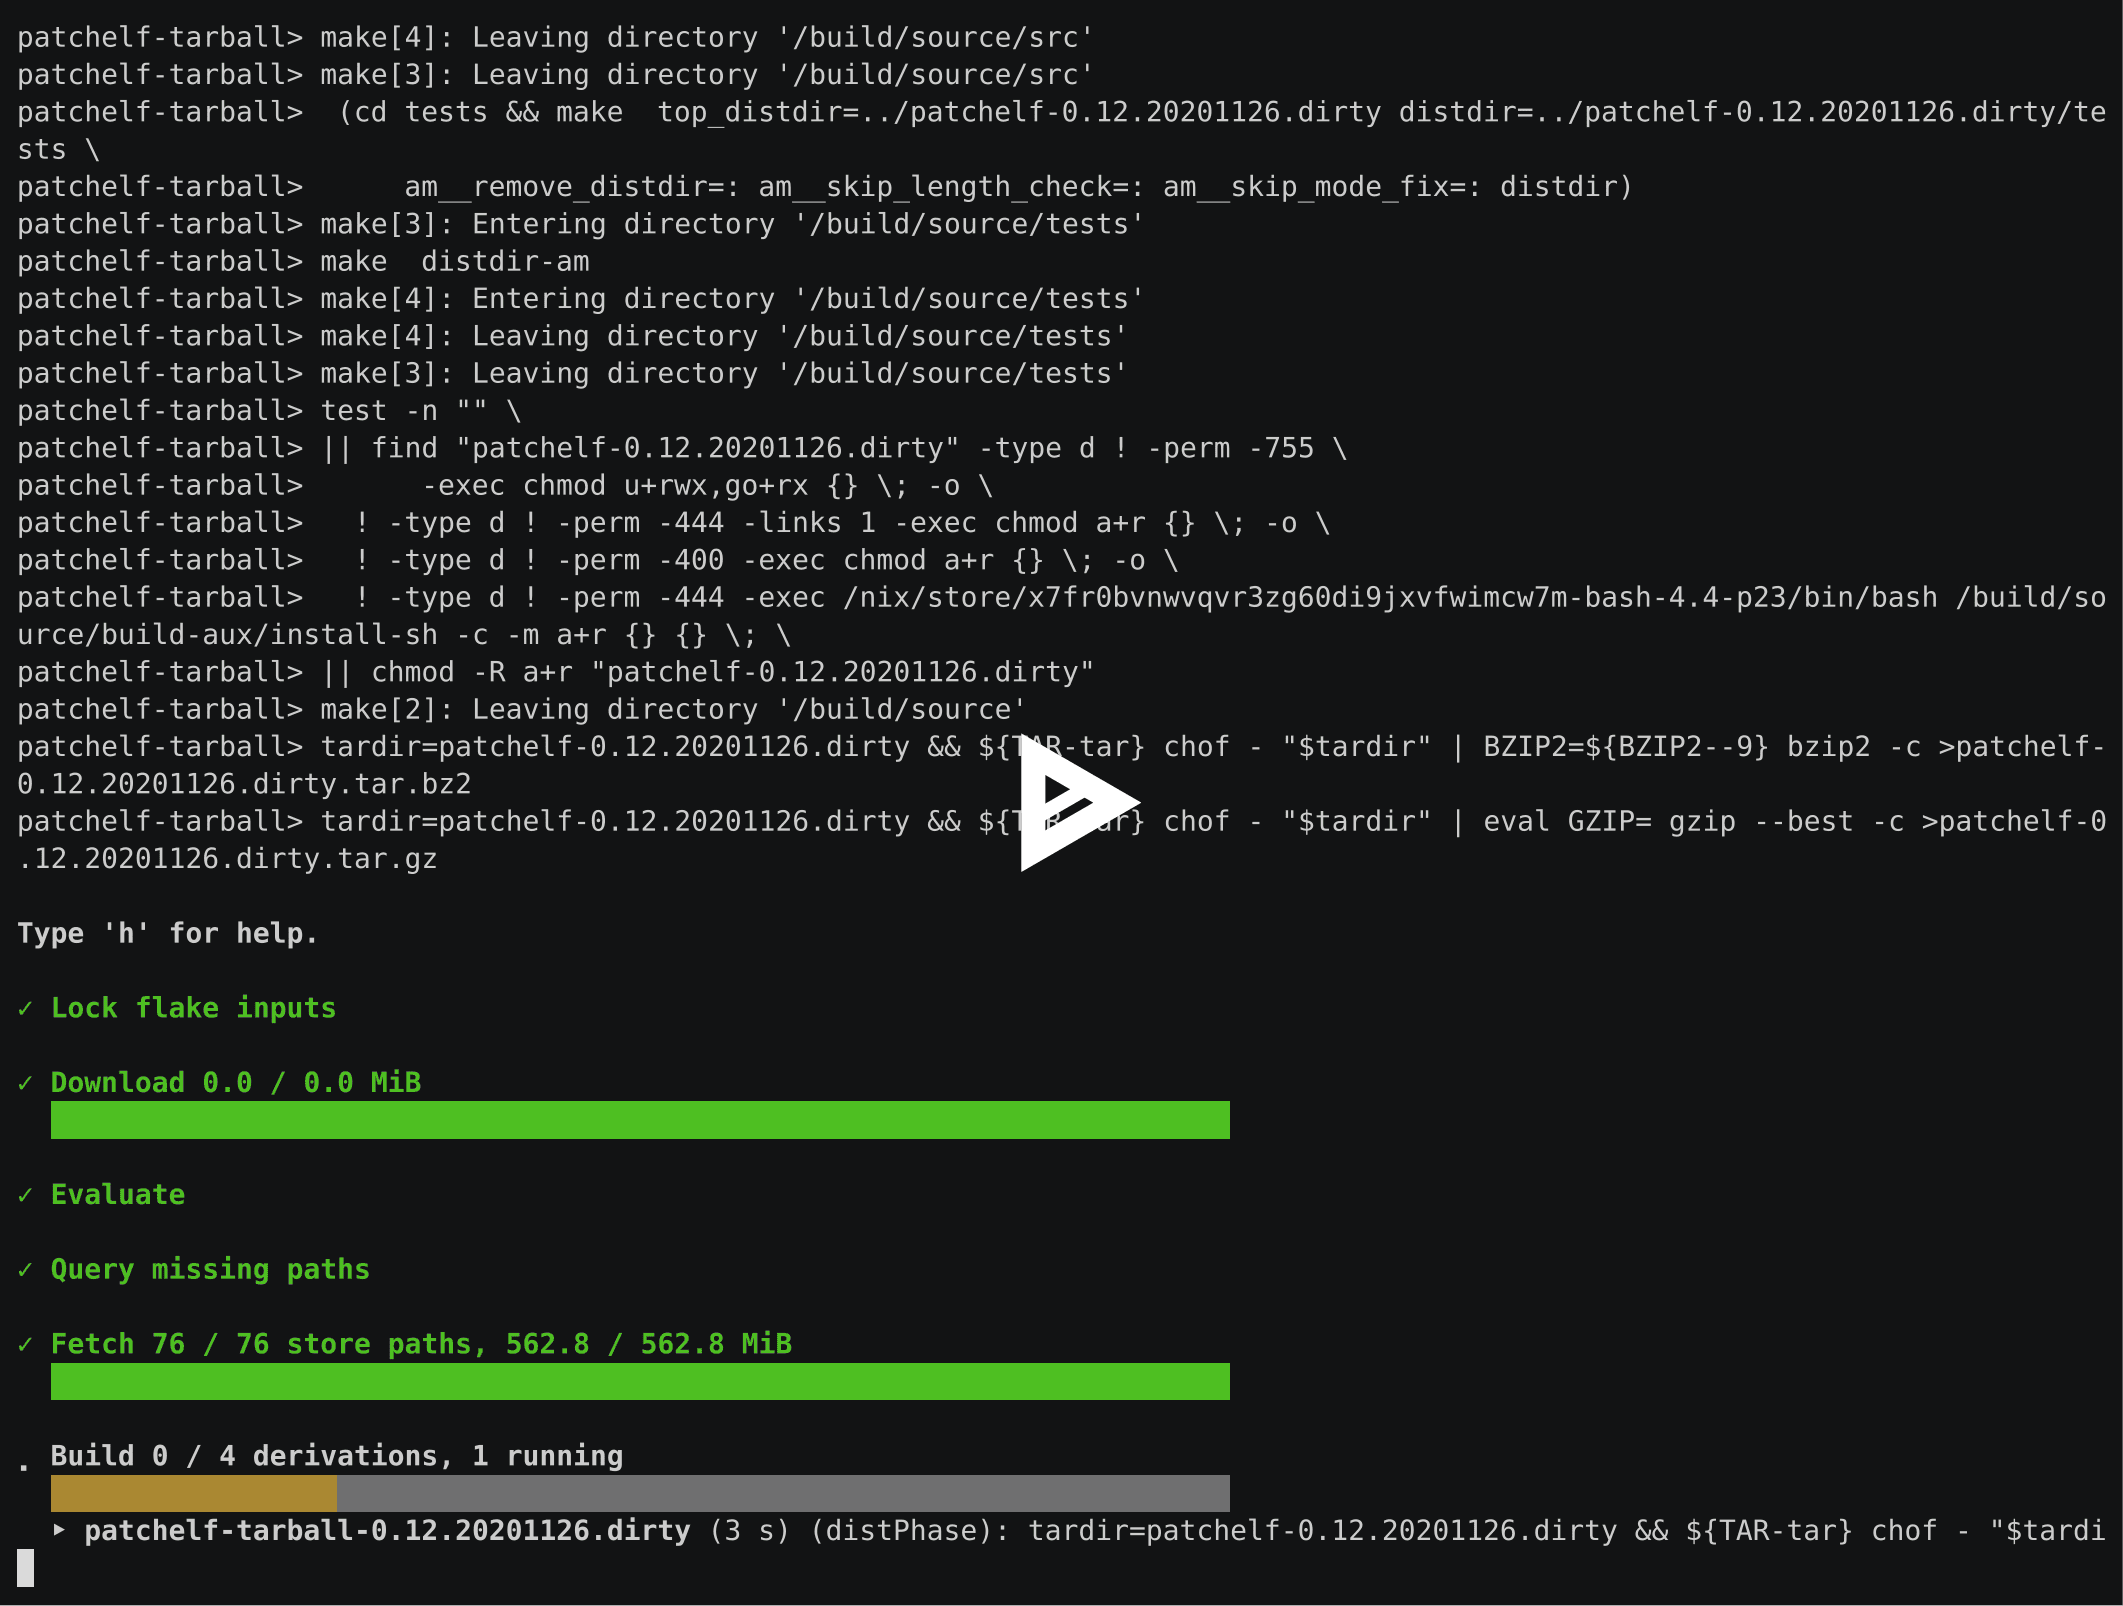Click the checkmark beside Evaluate

pyautogui.click(x=26, y=1195)
